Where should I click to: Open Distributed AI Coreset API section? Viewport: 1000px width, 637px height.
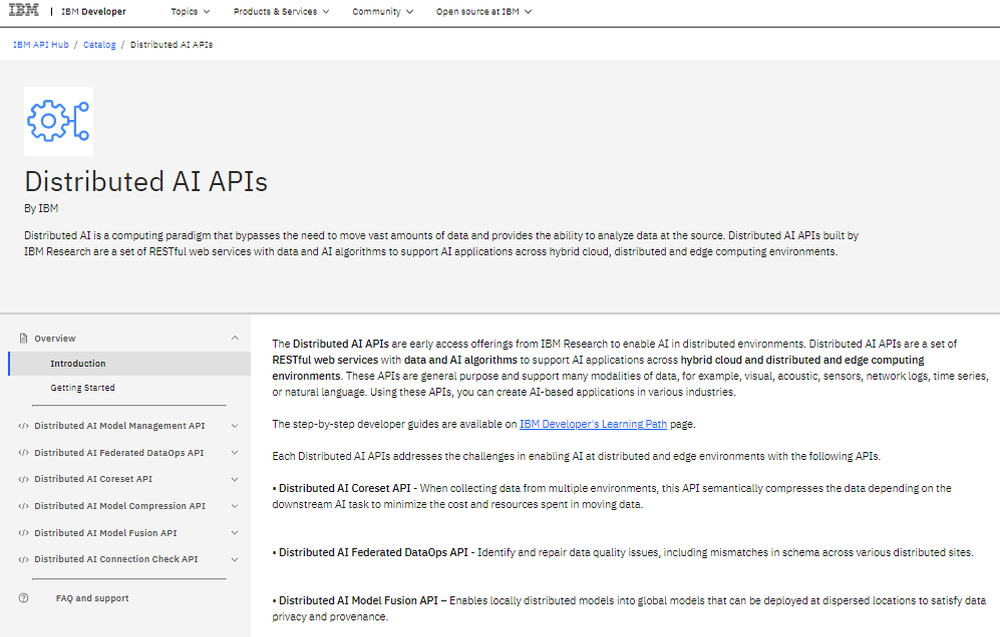(x=93, y=479)
